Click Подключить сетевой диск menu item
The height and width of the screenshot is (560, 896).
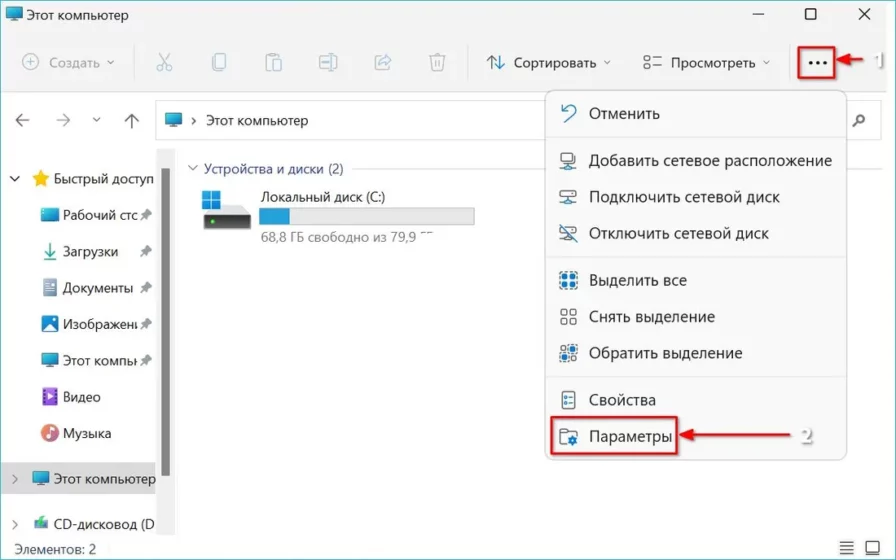683,197
